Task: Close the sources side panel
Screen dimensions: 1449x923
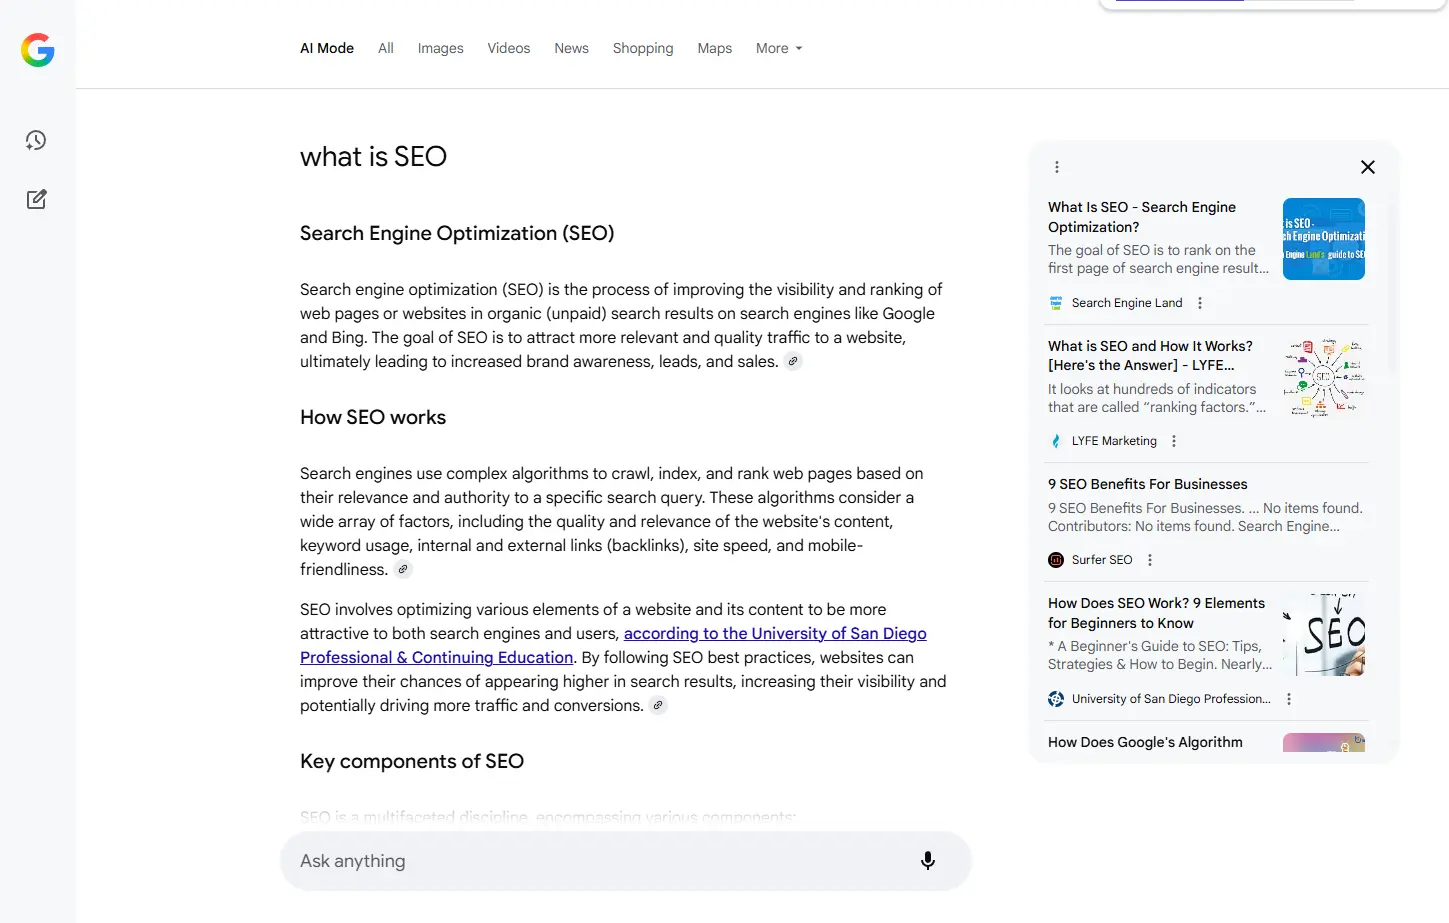Action: coord(1368,167)
